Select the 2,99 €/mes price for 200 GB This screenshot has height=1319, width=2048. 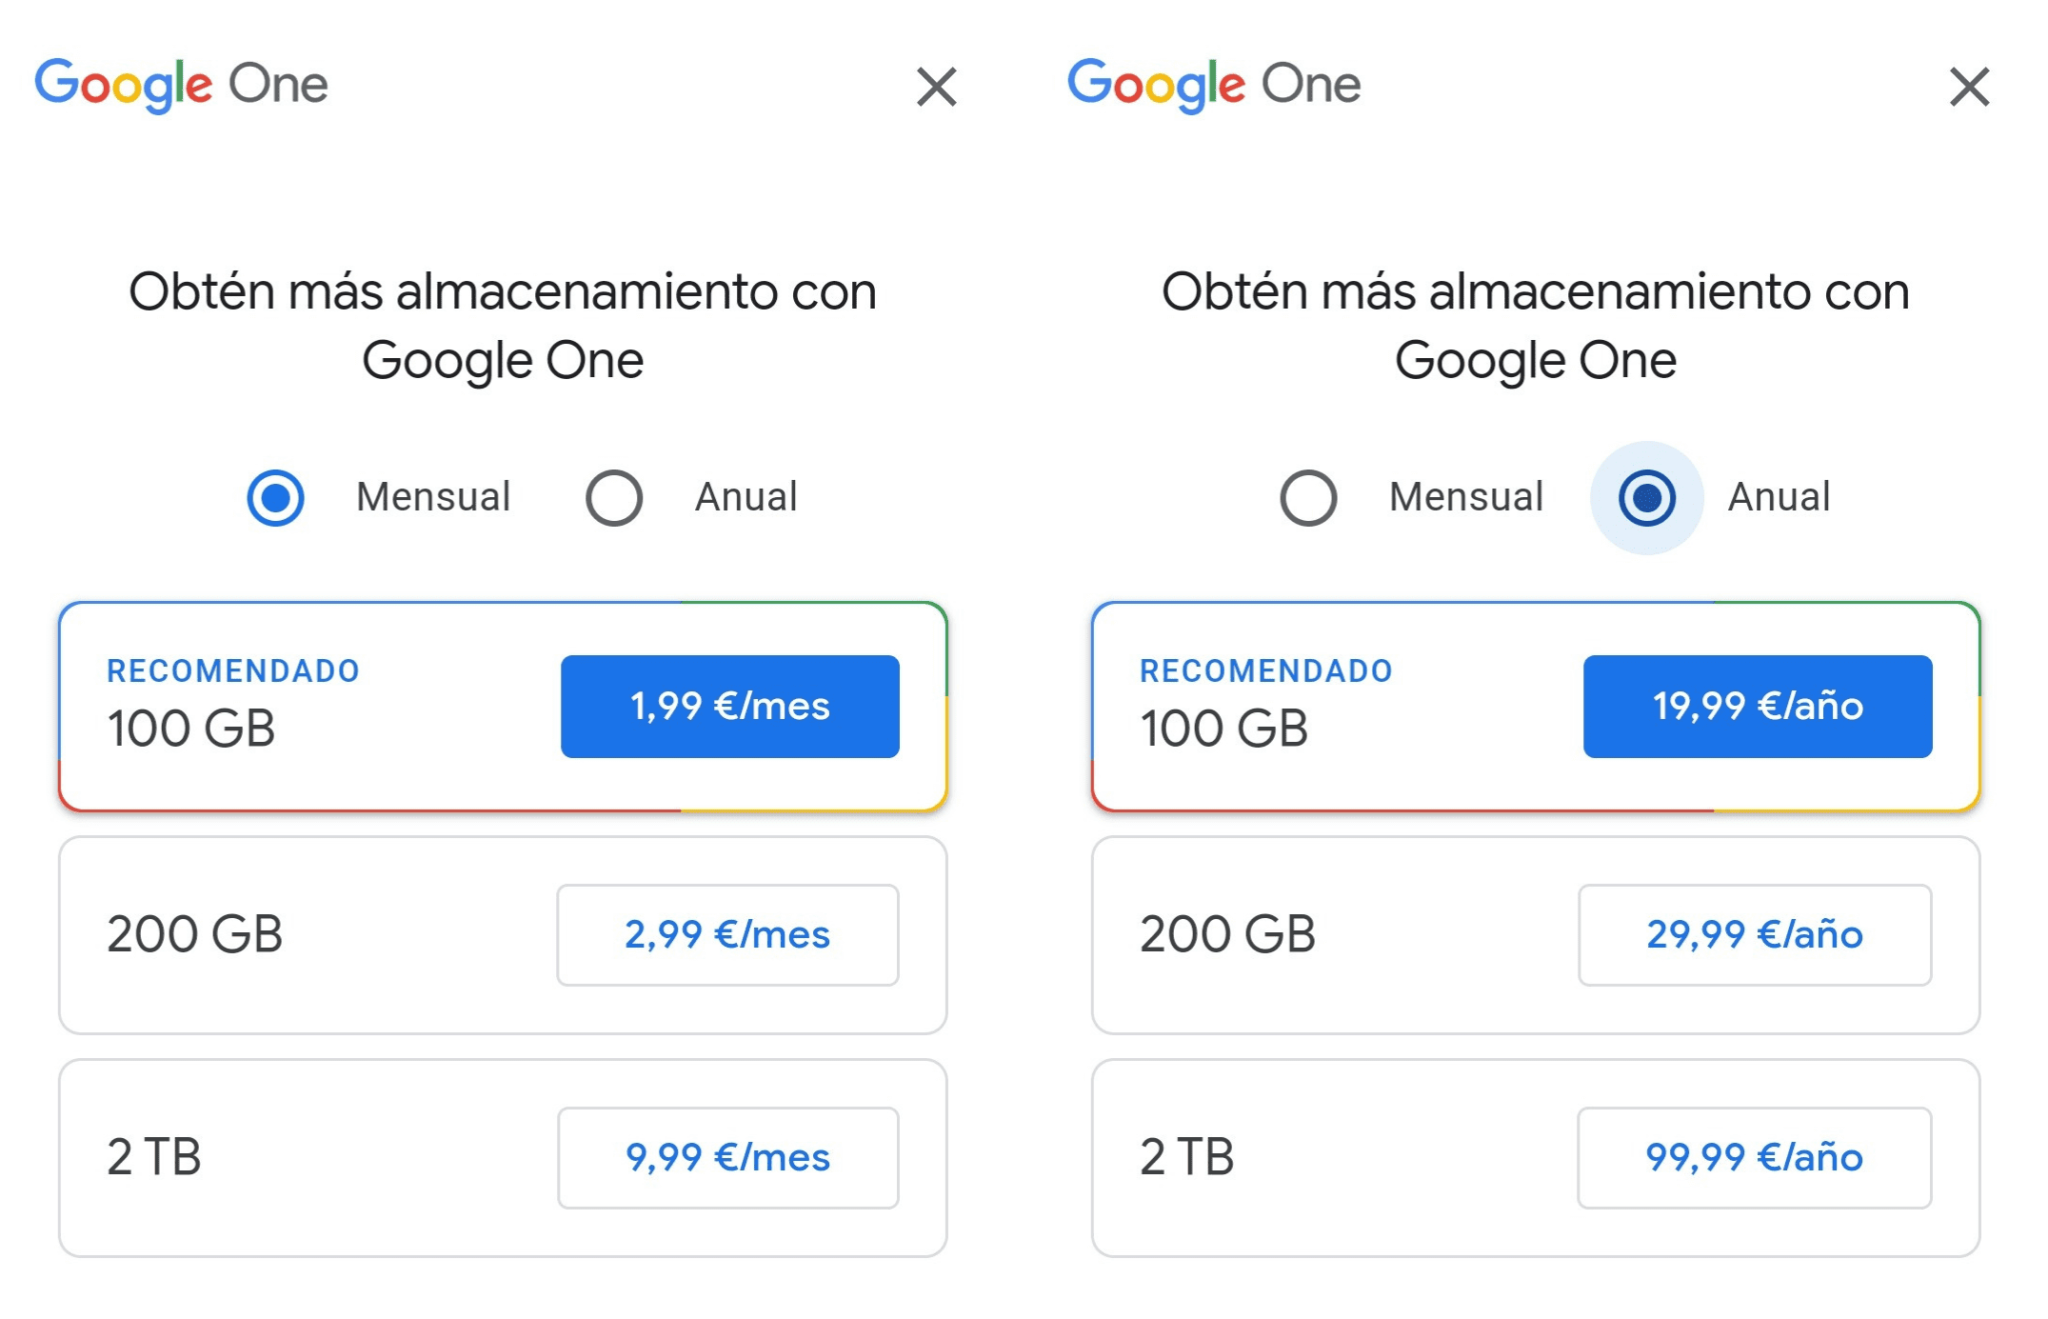(x=727, y=934)
